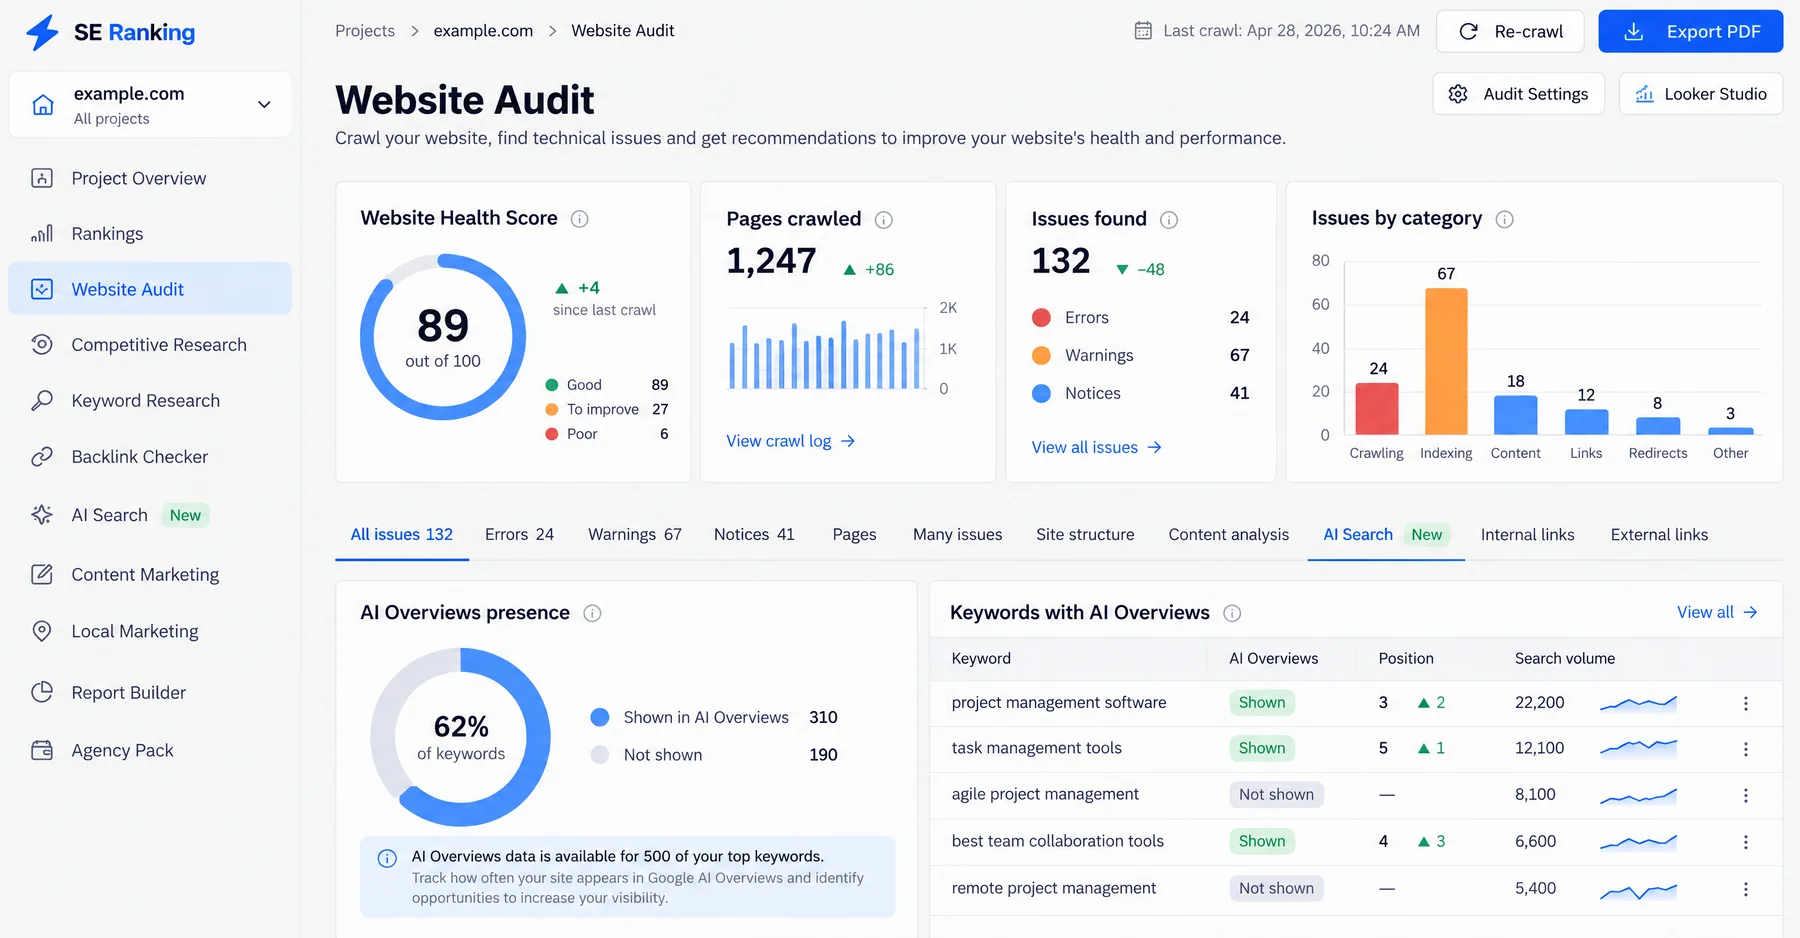Click the SE Ranking lightning logo
Screen dimensions: 1800x938
click(x=42, y=32)
